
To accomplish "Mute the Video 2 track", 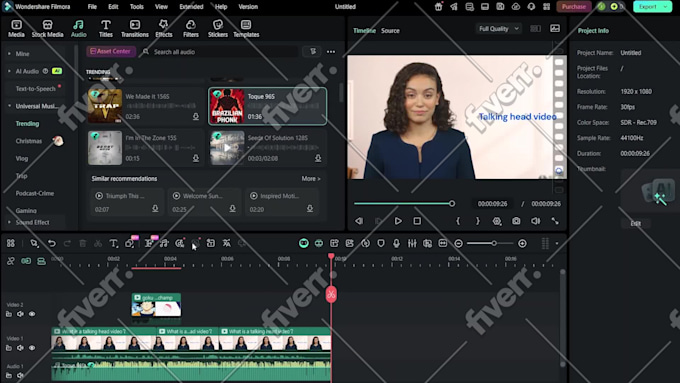I will 20,314.
